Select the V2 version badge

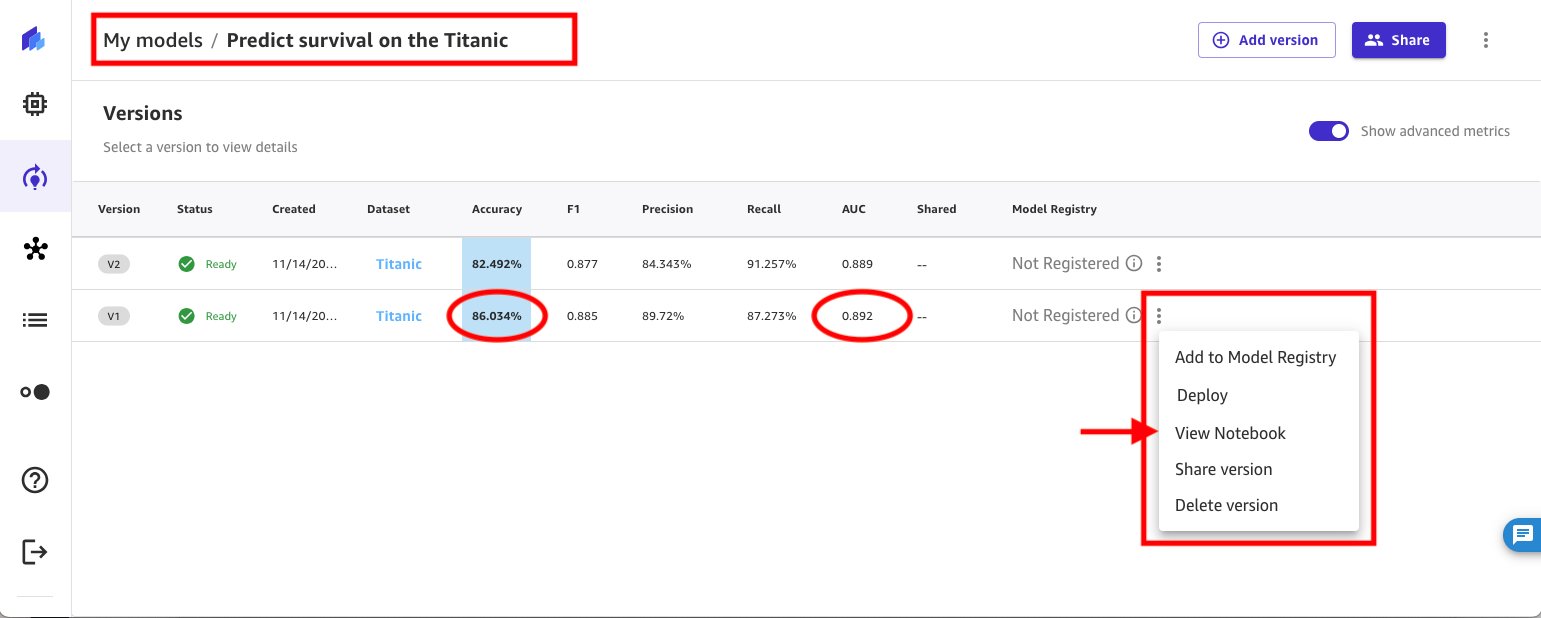(114, 264)
